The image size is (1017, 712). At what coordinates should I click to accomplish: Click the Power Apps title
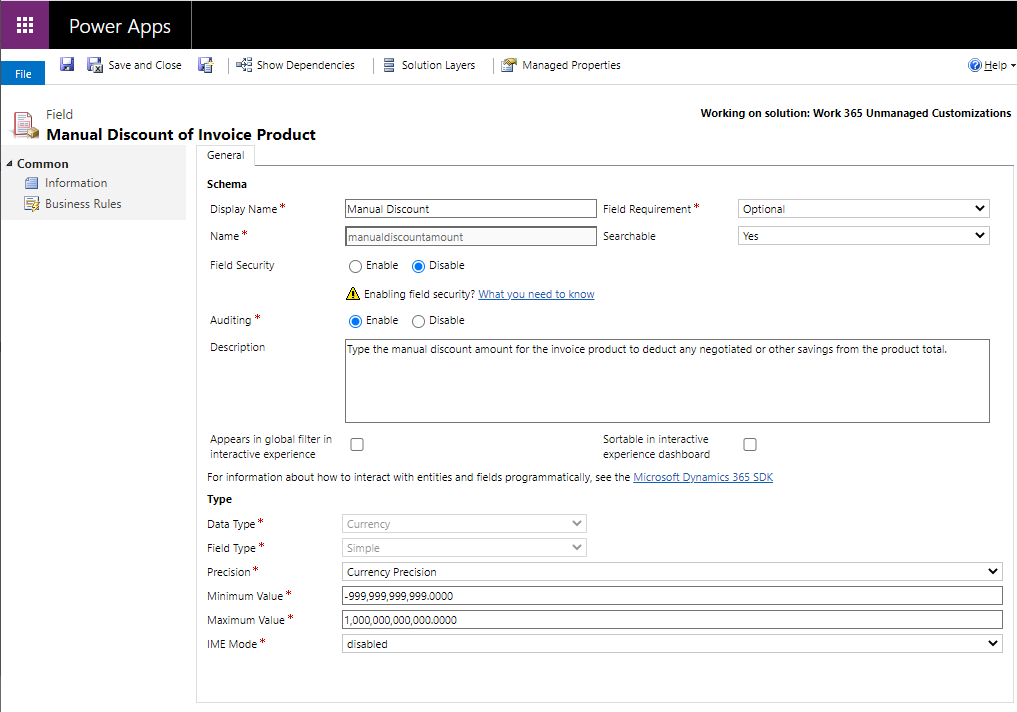pyautogui.click(x=120, y=26)
